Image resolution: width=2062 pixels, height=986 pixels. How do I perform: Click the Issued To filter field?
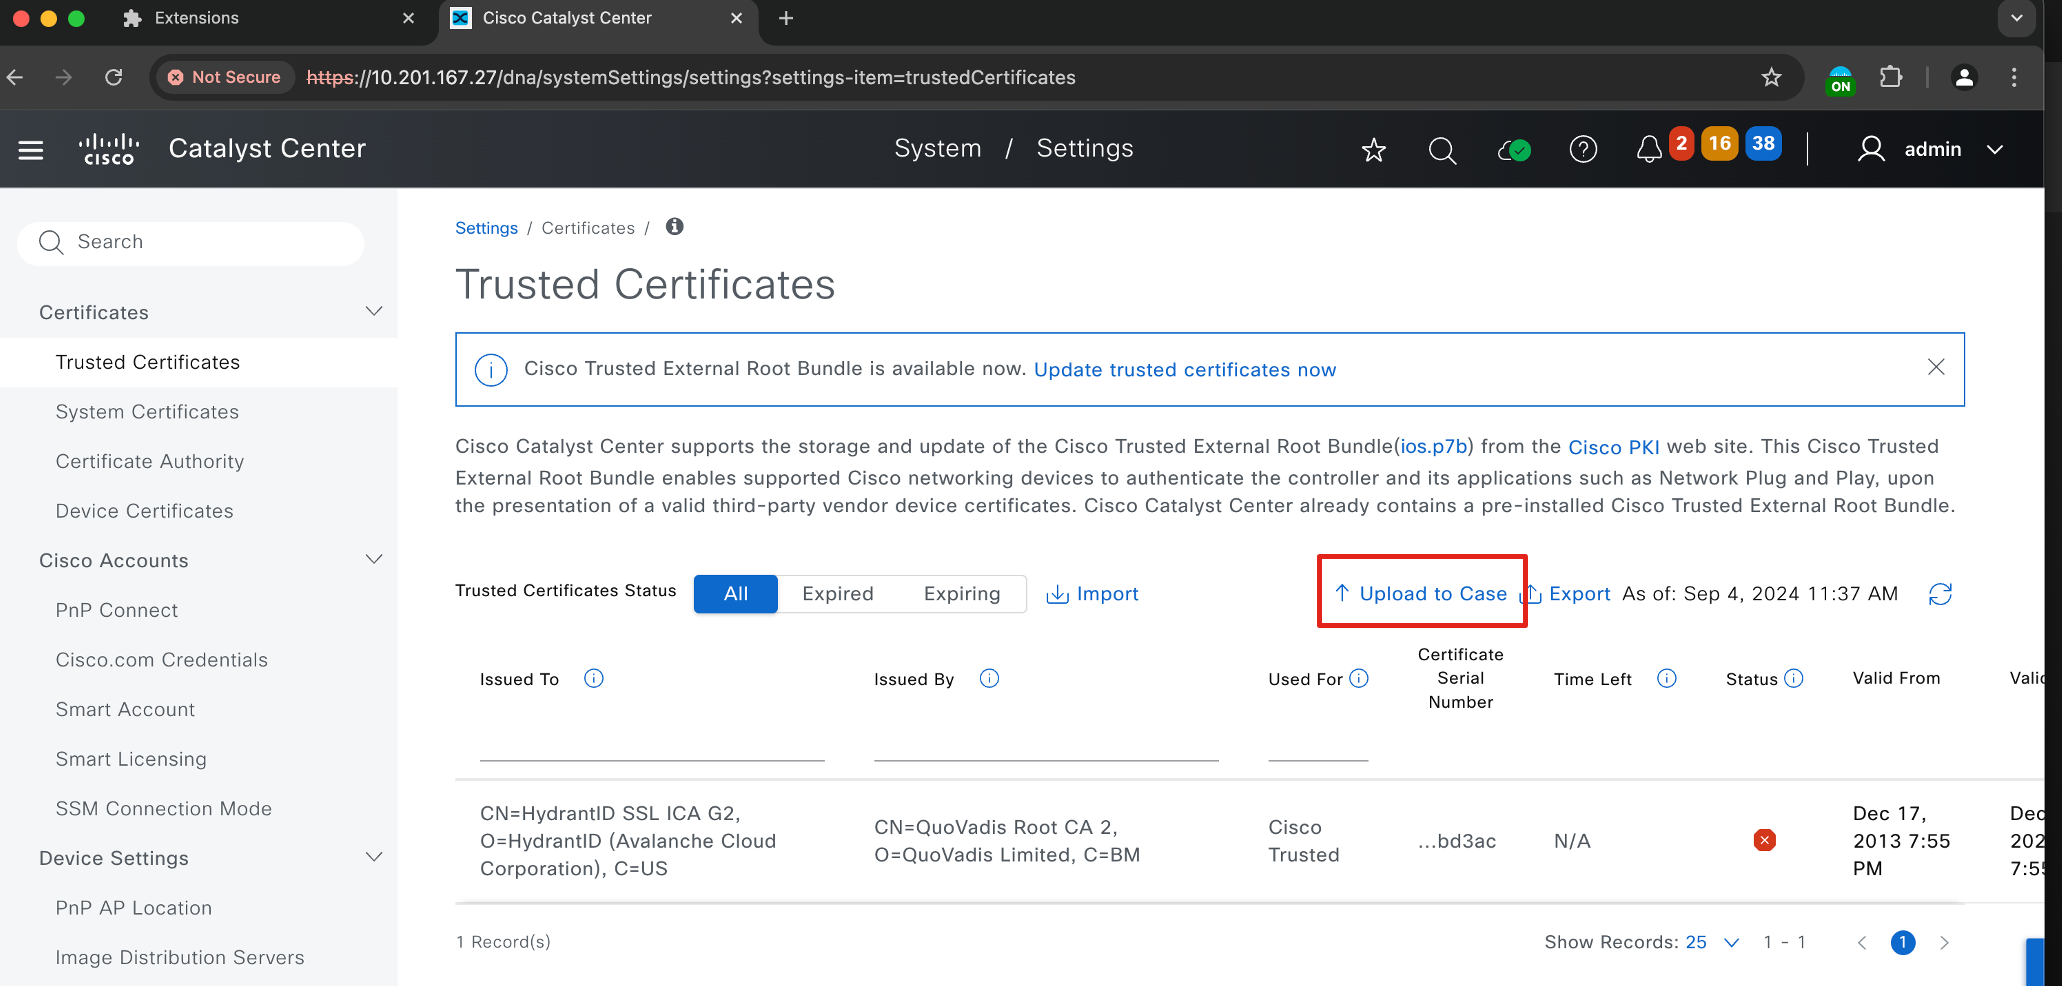pyautogui.click(x=652, y=743)
